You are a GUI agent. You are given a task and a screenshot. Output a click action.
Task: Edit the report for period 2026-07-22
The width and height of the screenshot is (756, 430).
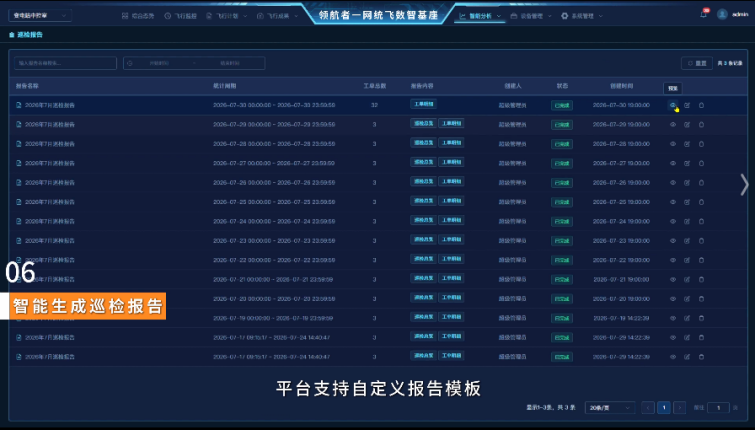687,260
